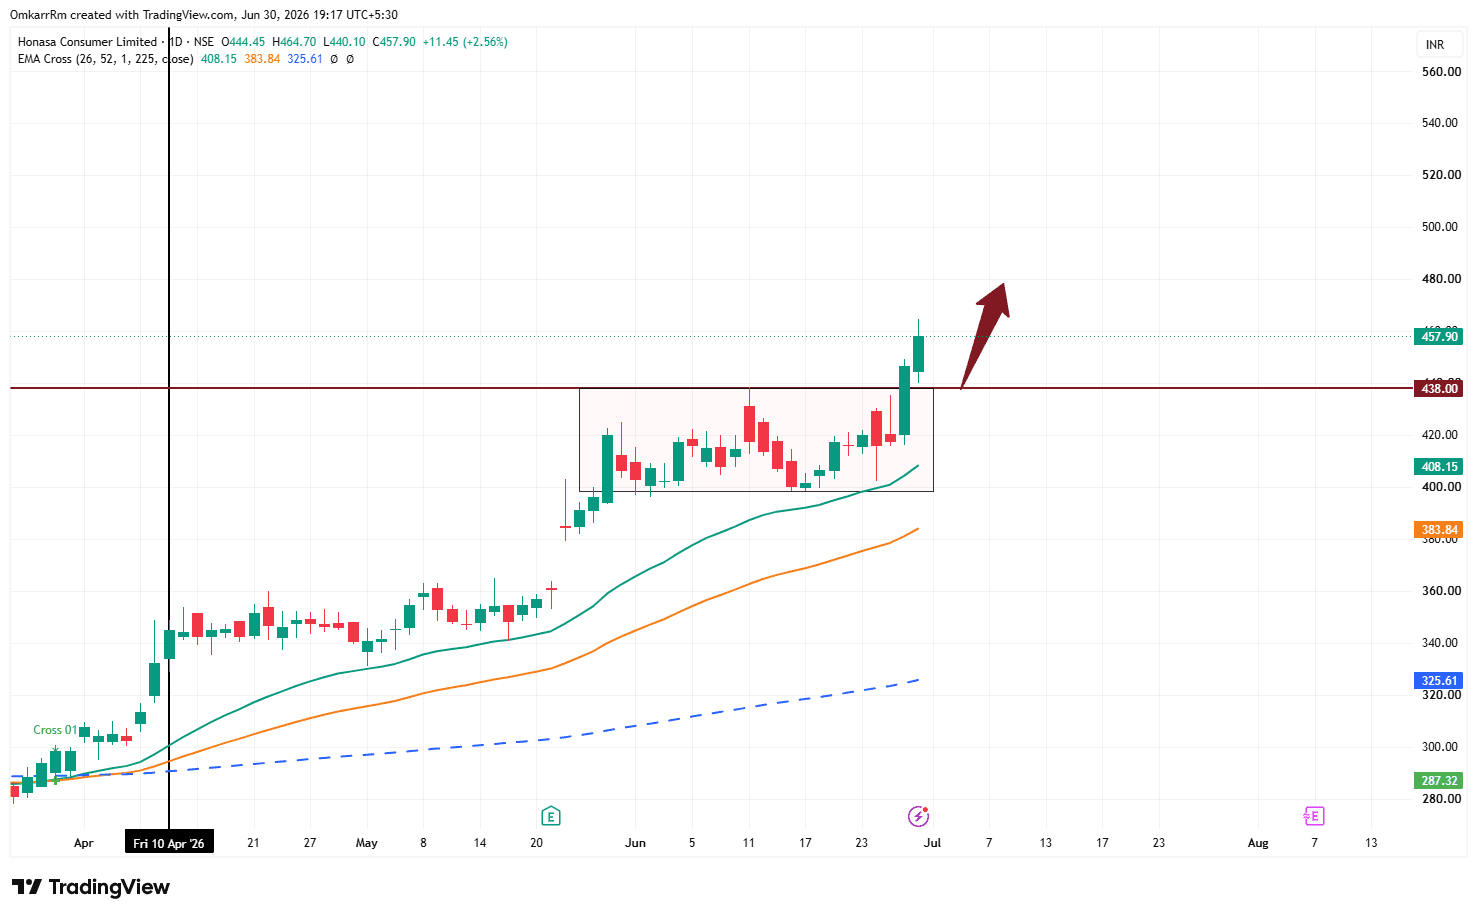Click the 500.00 price scale label

point(1440,227)
